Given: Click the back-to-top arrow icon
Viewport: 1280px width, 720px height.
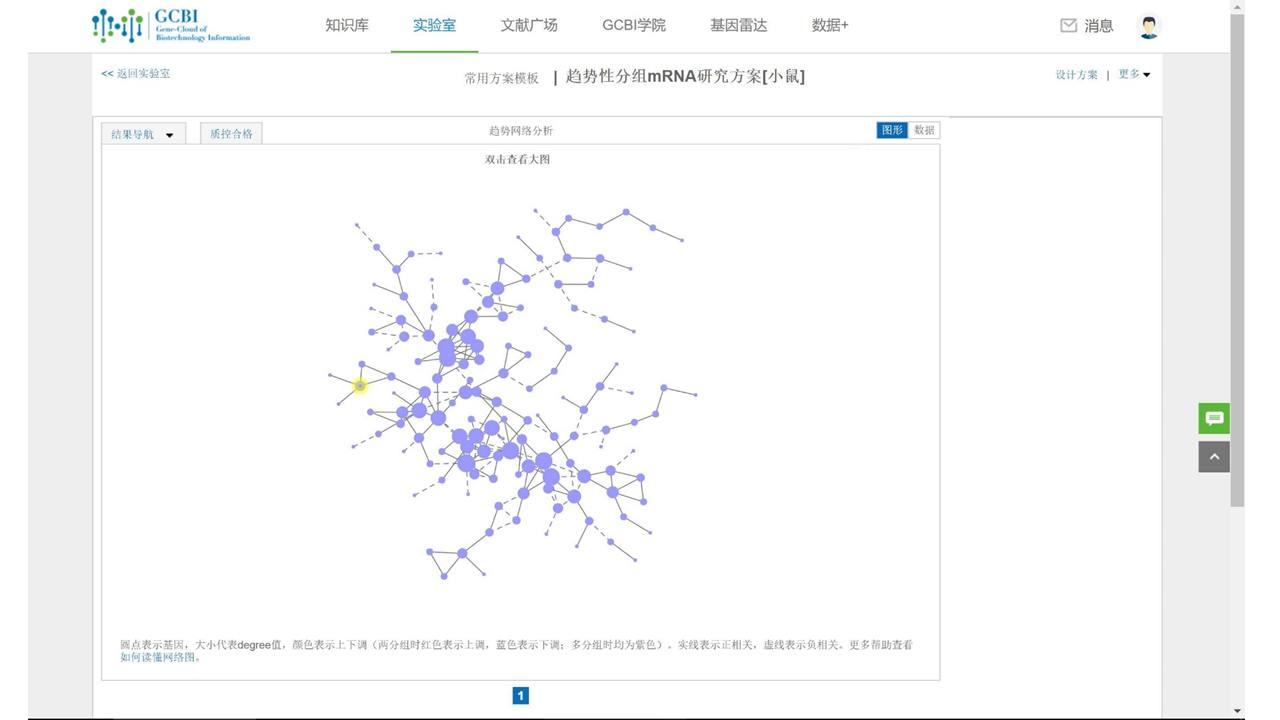Looking at the screenshot, I should click(1213, 456).
